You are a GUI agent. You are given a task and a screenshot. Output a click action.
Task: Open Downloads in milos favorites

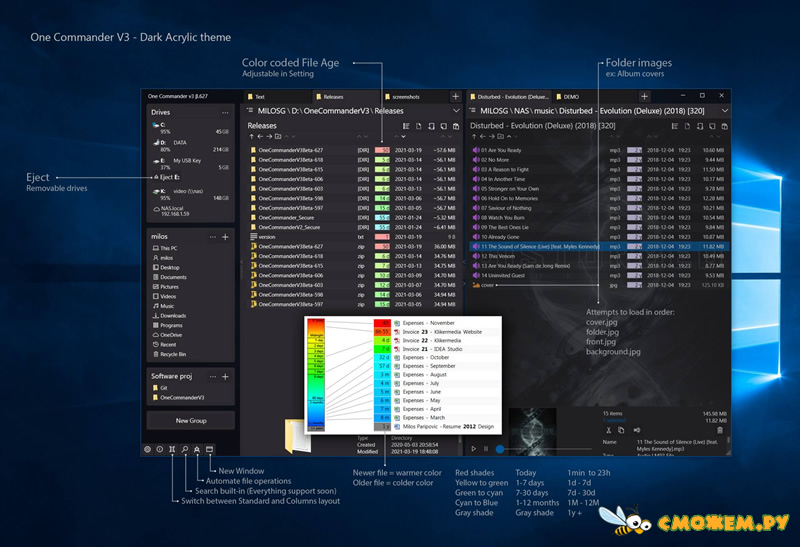point(169,315)
